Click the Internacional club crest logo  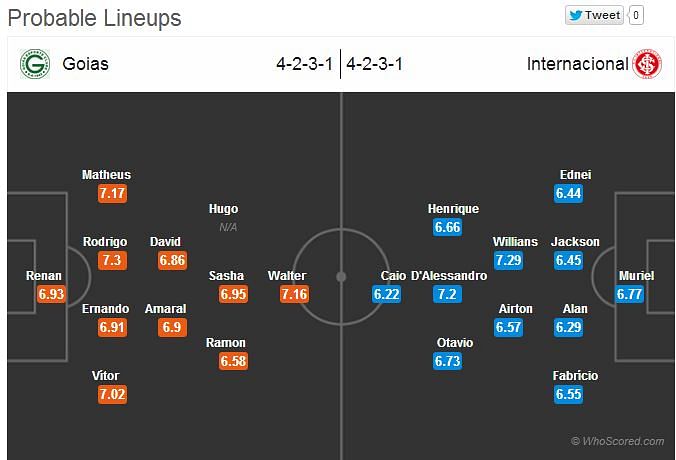tap(647, 64)
